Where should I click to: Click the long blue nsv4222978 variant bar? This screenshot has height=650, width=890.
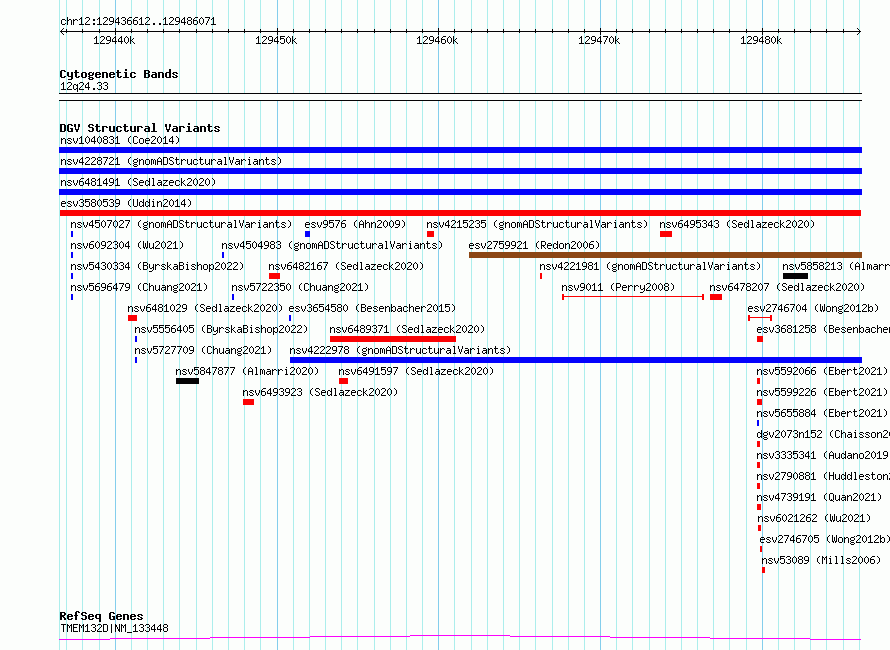pos(576,360)
